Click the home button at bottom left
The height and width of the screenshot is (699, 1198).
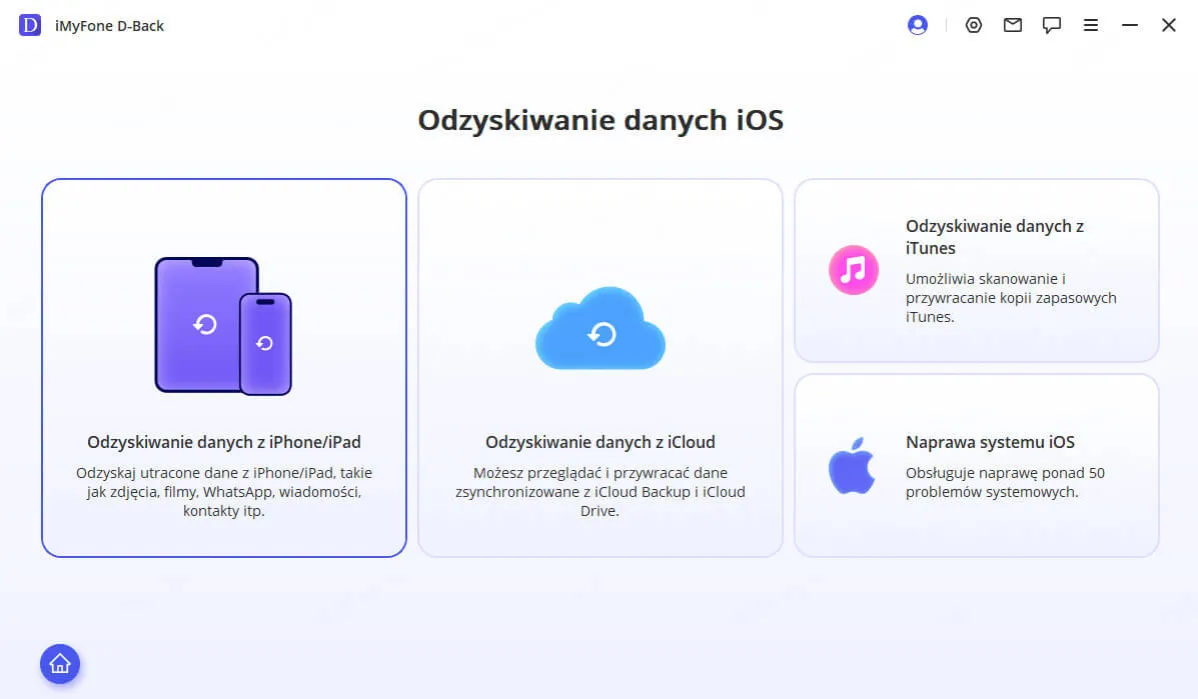(x=60, y=664)
